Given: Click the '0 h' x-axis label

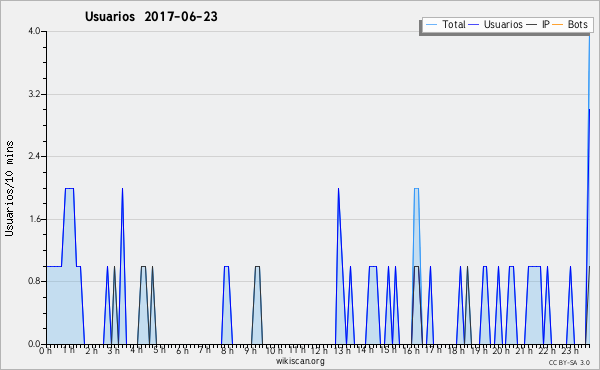Looking at the screenshot, I should tap(45, 350).
